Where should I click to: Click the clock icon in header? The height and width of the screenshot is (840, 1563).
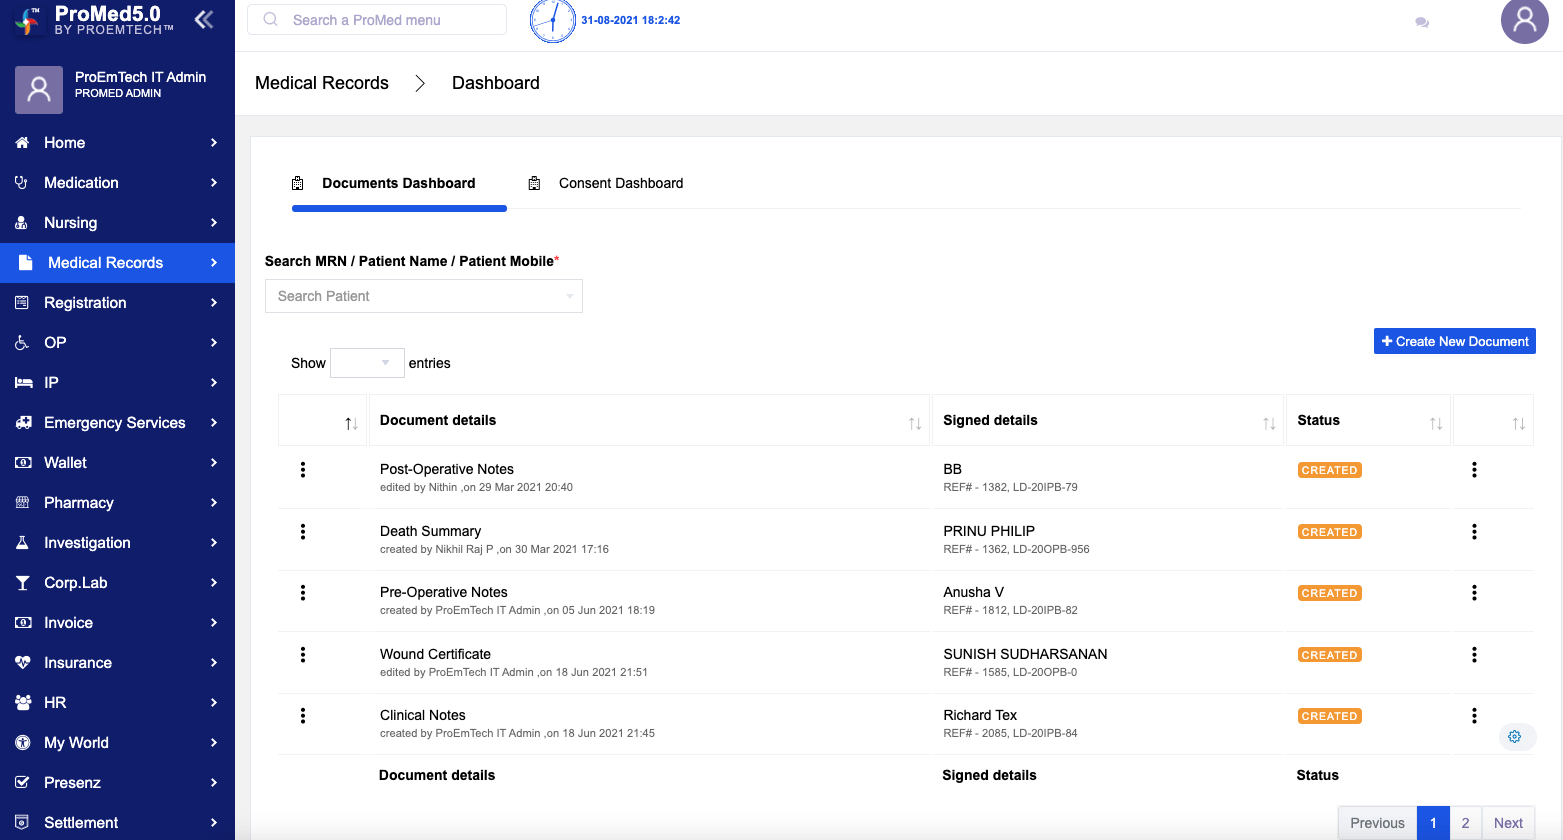coord(552,20)
